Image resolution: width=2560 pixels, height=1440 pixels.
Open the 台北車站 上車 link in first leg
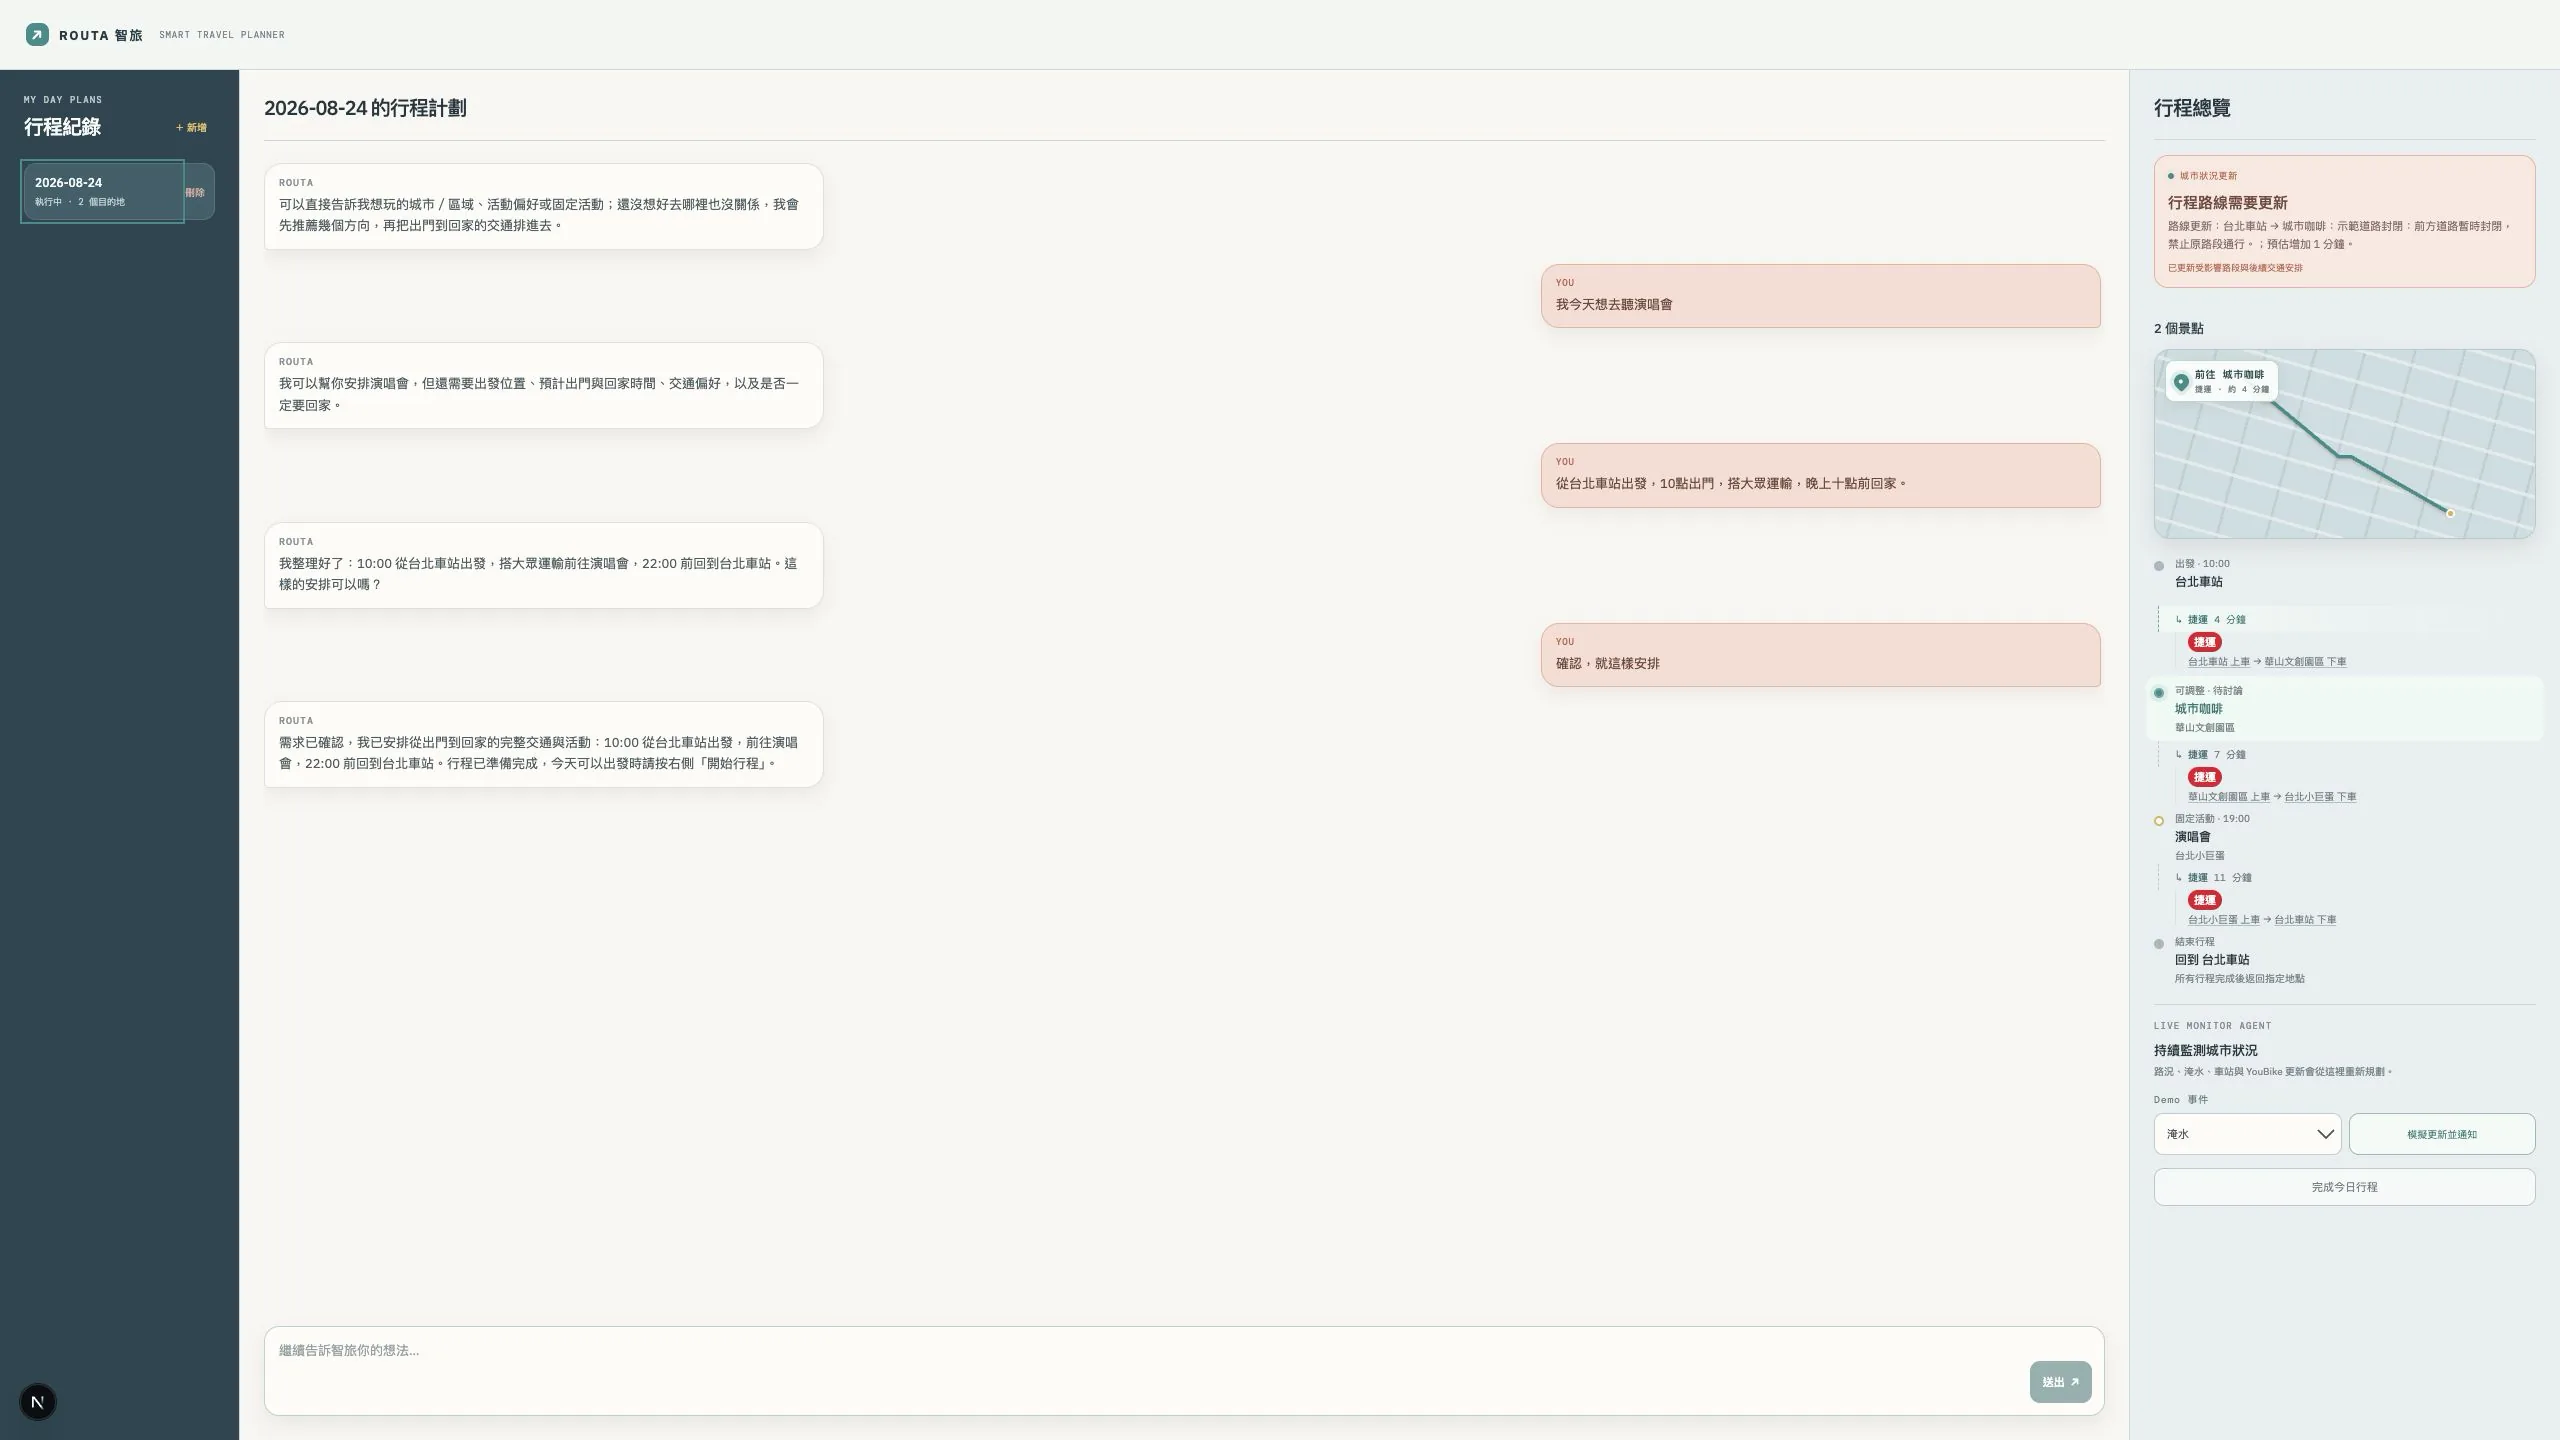pos(2218,662)
